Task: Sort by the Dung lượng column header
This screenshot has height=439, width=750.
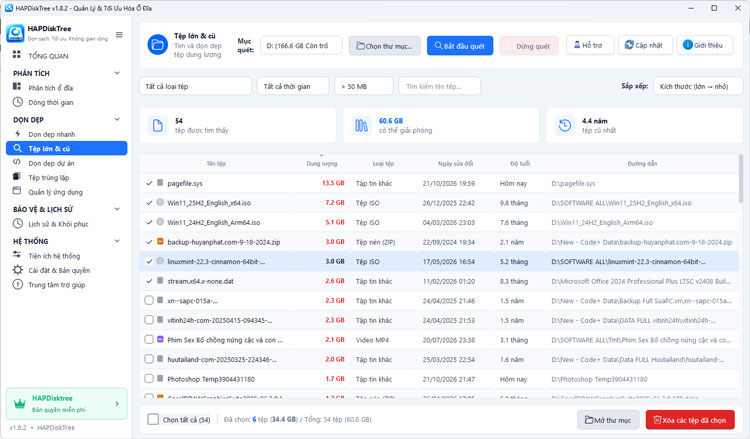Action: pyautogui.click(x=322, y=164)
